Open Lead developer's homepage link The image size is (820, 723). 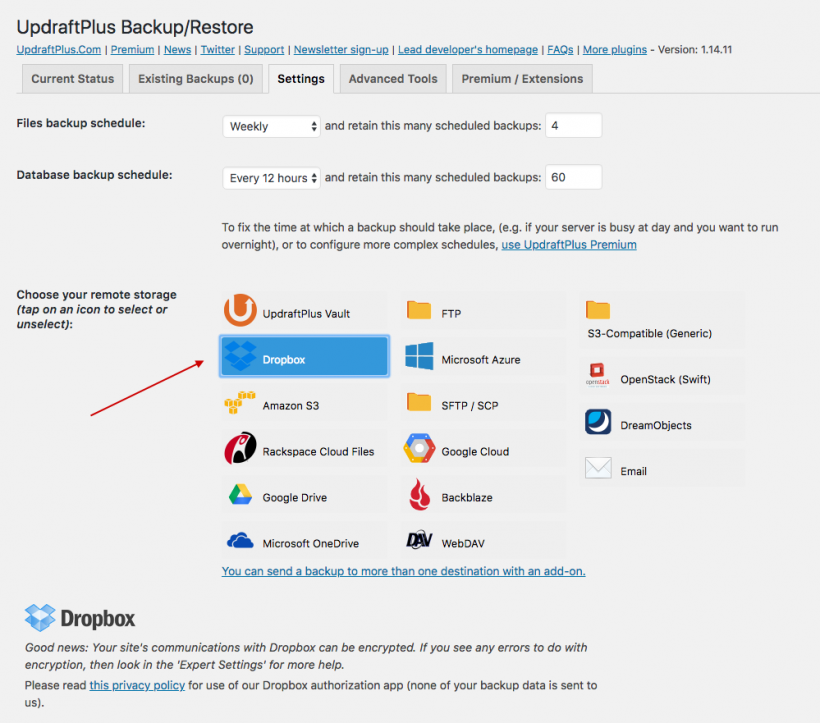click(x=468, y=50)
